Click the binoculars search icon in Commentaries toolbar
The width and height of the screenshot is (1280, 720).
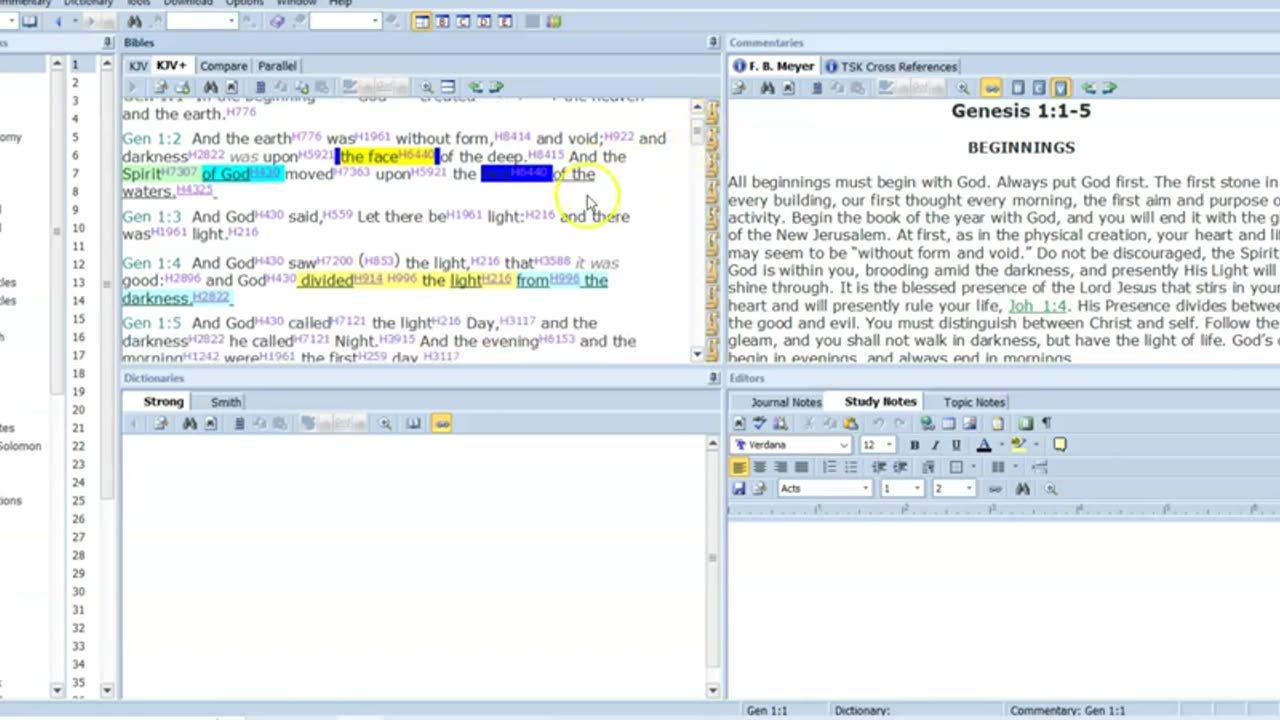pyautogui.click(x=767, y=88)
